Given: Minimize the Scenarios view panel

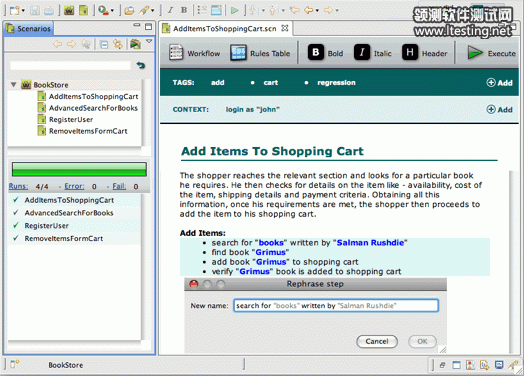Looking at the screenshot, I should coord(137,25).
